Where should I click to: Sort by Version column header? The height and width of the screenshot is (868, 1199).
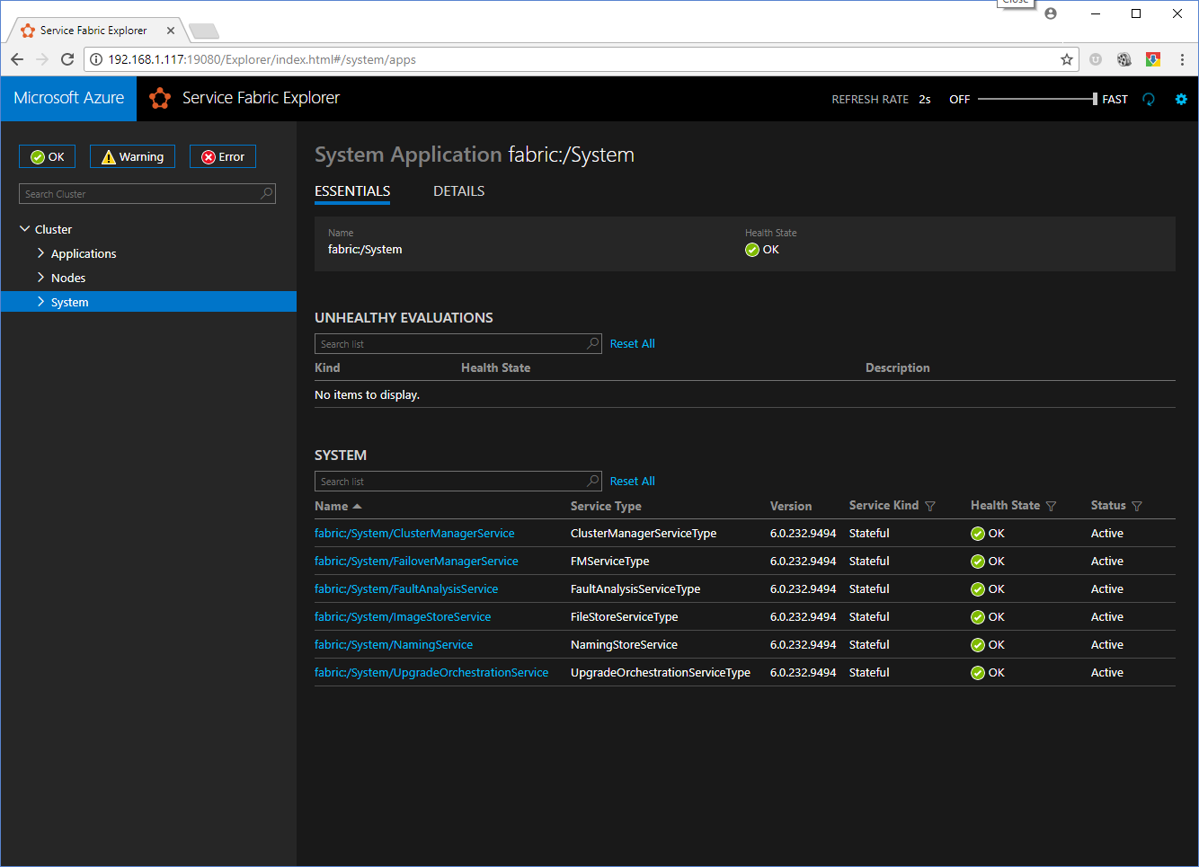[x=791, y=506]
